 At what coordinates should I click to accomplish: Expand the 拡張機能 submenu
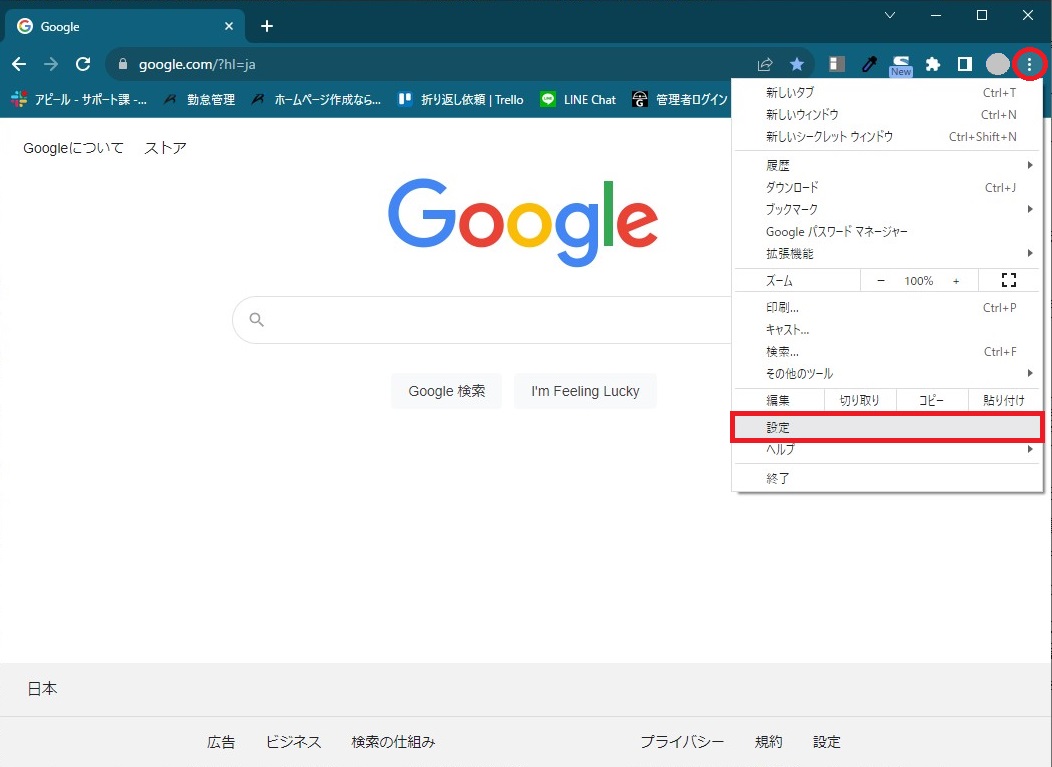click(x=887, y=254)
